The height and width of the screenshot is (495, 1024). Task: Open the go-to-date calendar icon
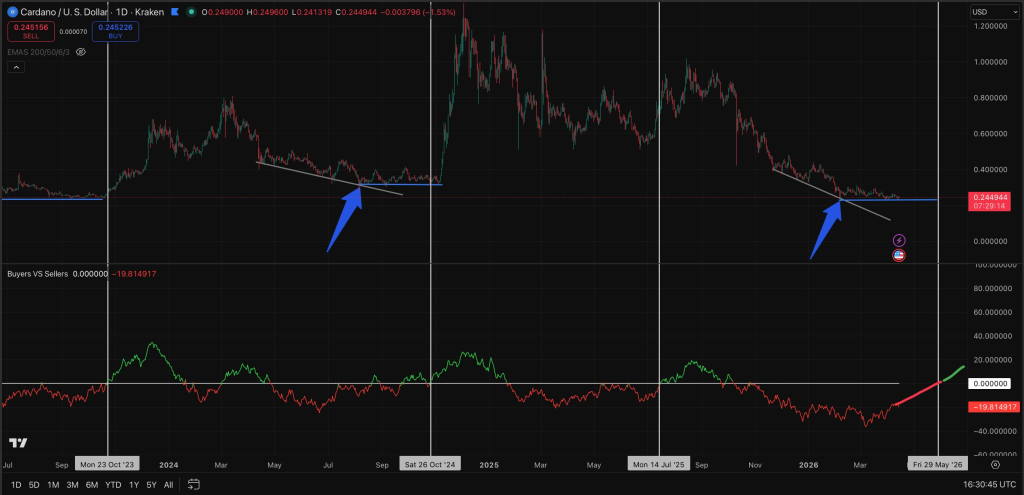194,485
